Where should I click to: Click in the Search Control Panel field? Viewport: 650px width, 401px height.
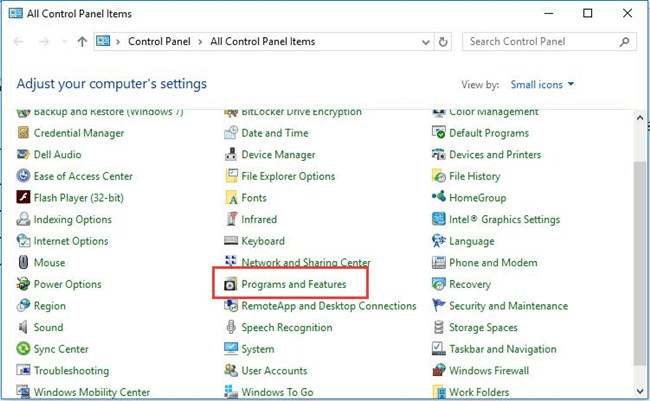pos(549,42)
